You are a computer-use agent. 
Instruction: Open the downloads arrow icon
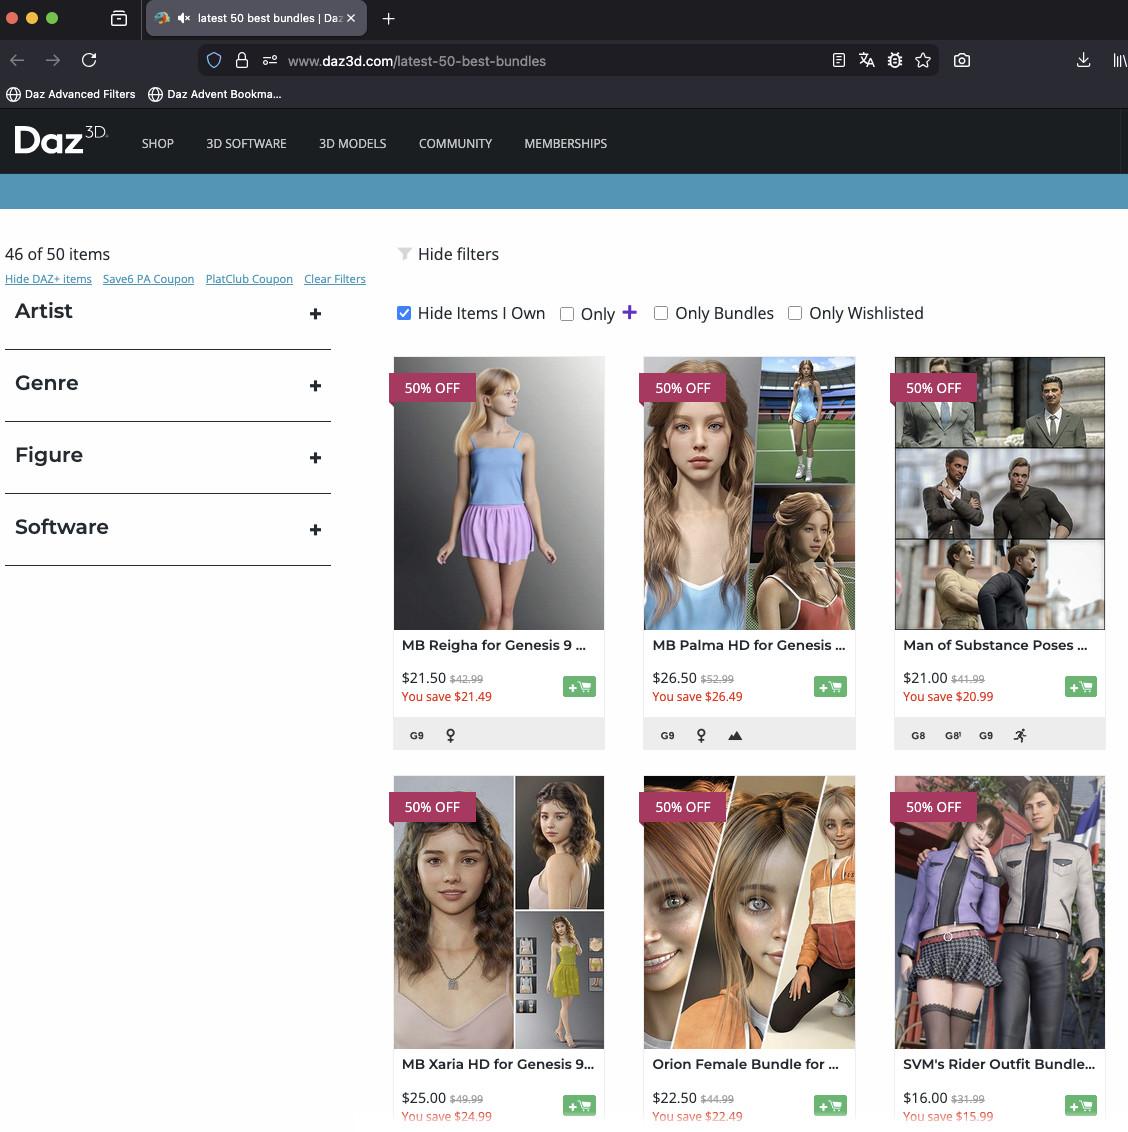1083,61
